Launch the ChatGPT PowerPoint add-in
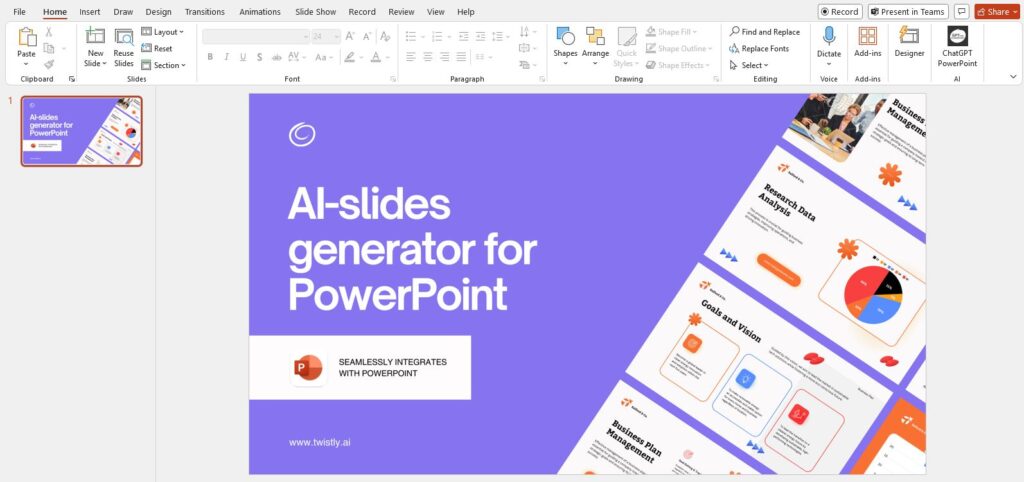The width and height of the screenshot is (1024, 482). tap(957, 47)
